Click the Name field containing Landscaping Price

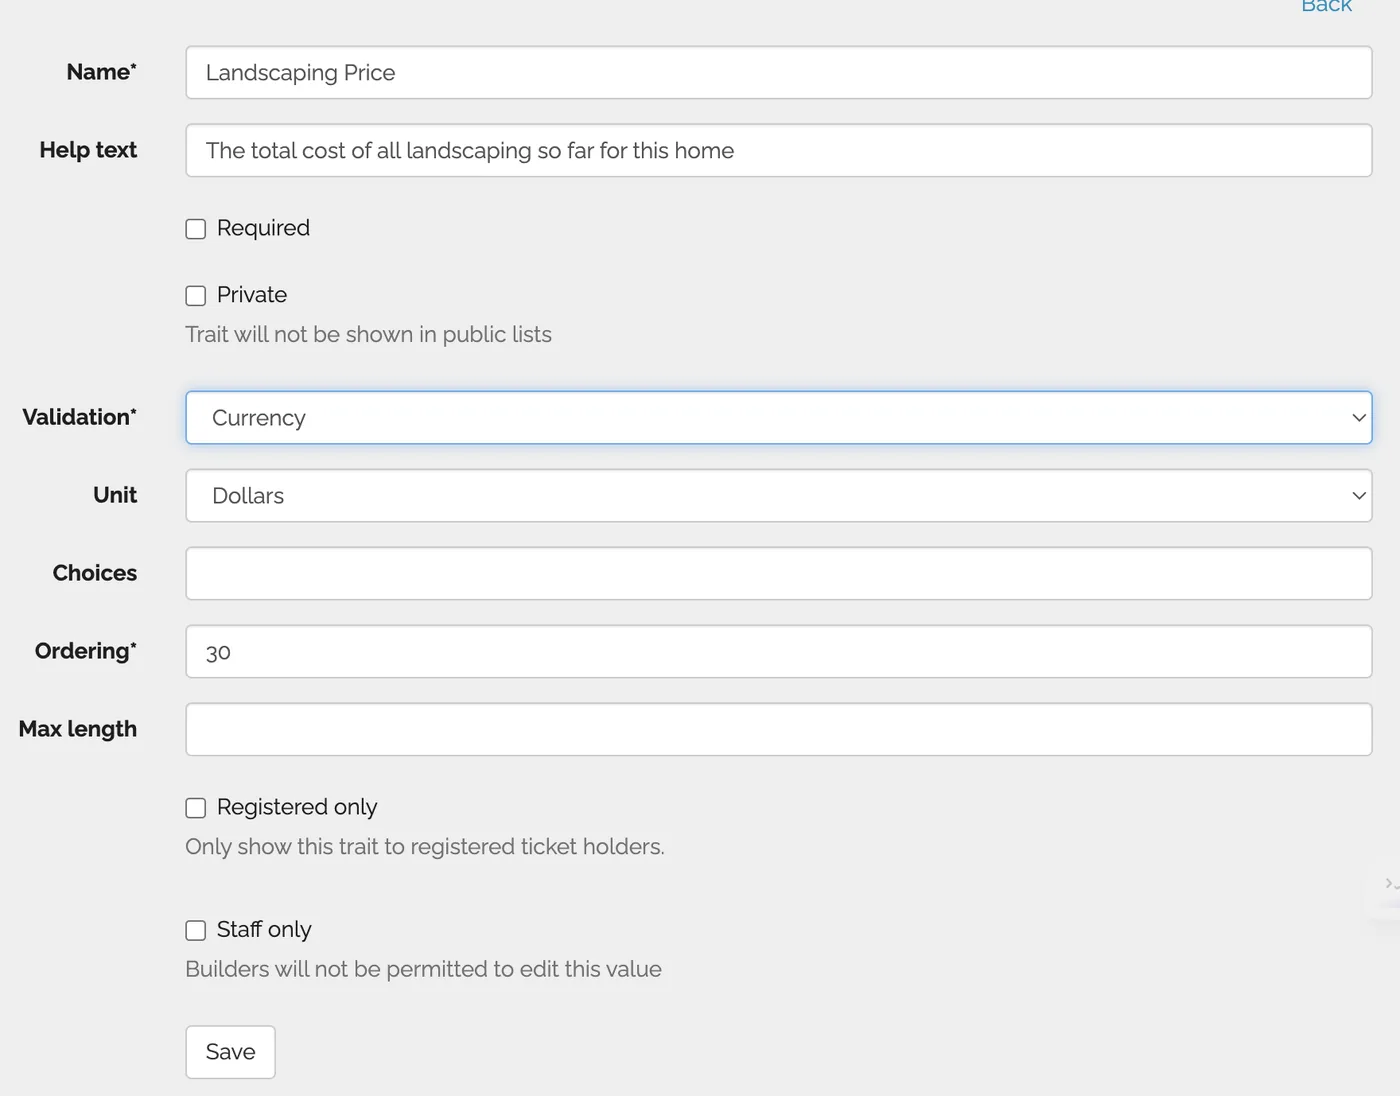click(x=778, y=72)
